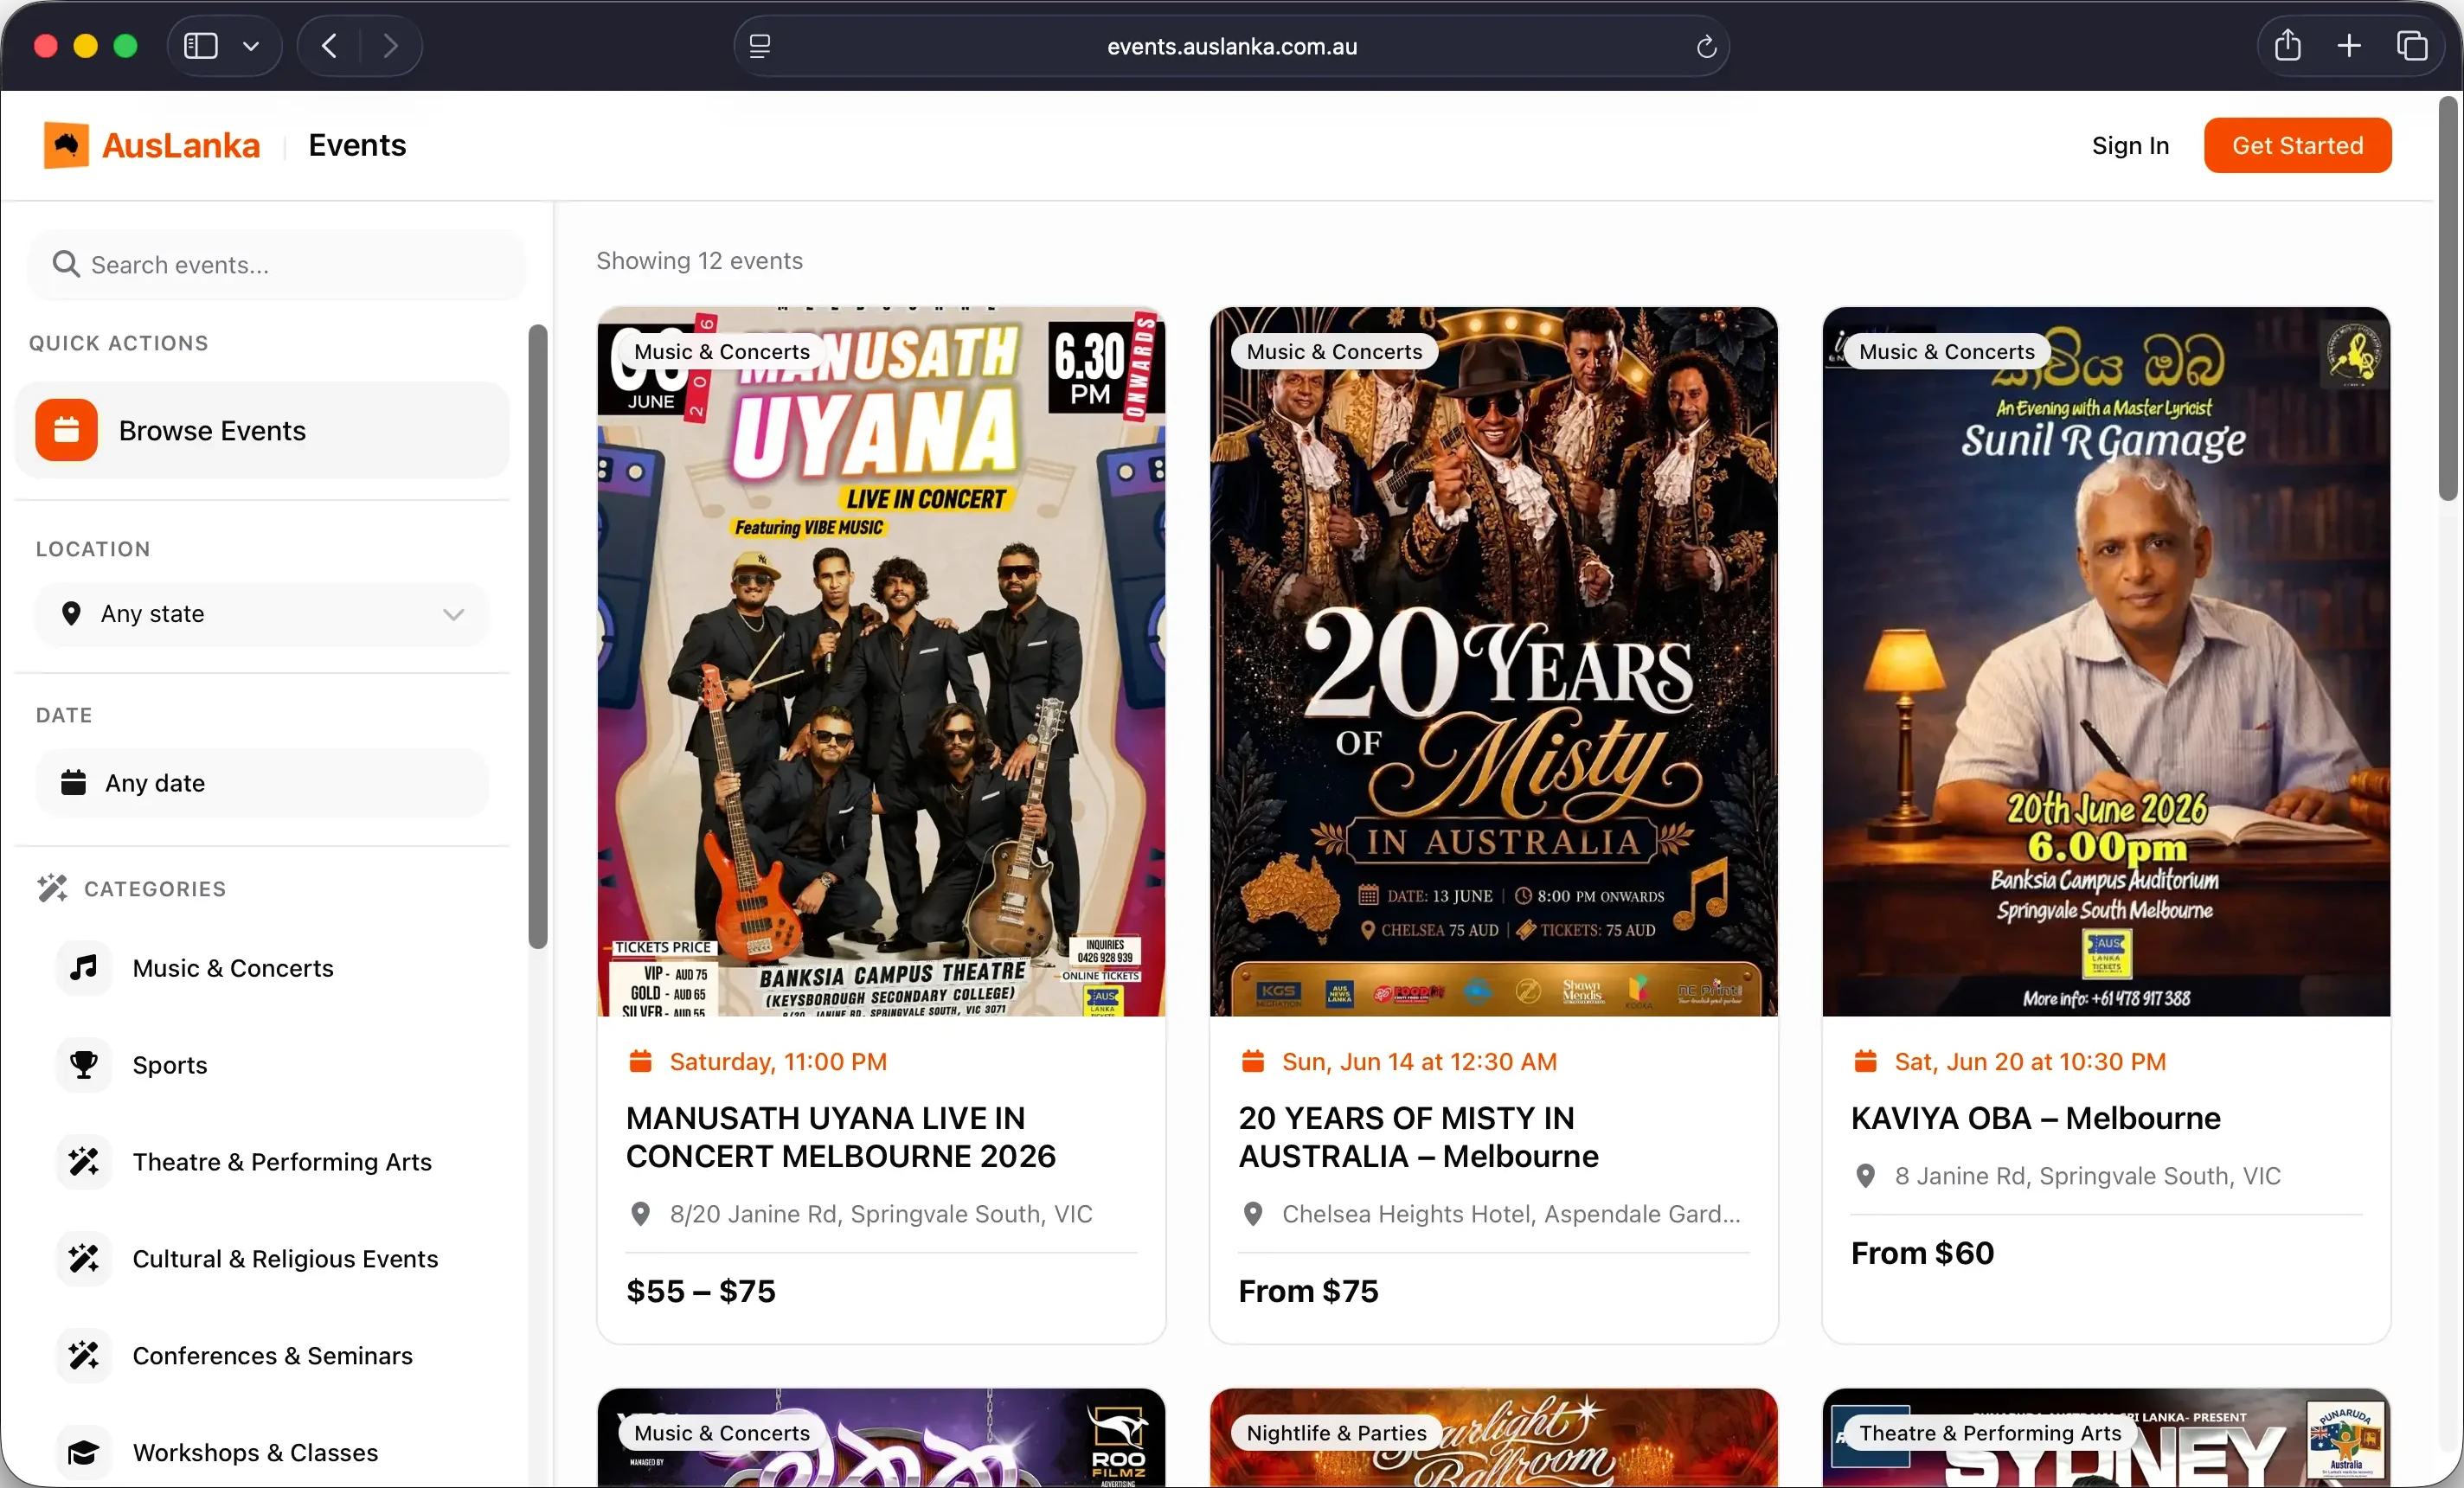Image resolution: width=2464 pixels, height=1488 pixels.
Task: Open the page reader icon in address bar
Action: (760, 46)
